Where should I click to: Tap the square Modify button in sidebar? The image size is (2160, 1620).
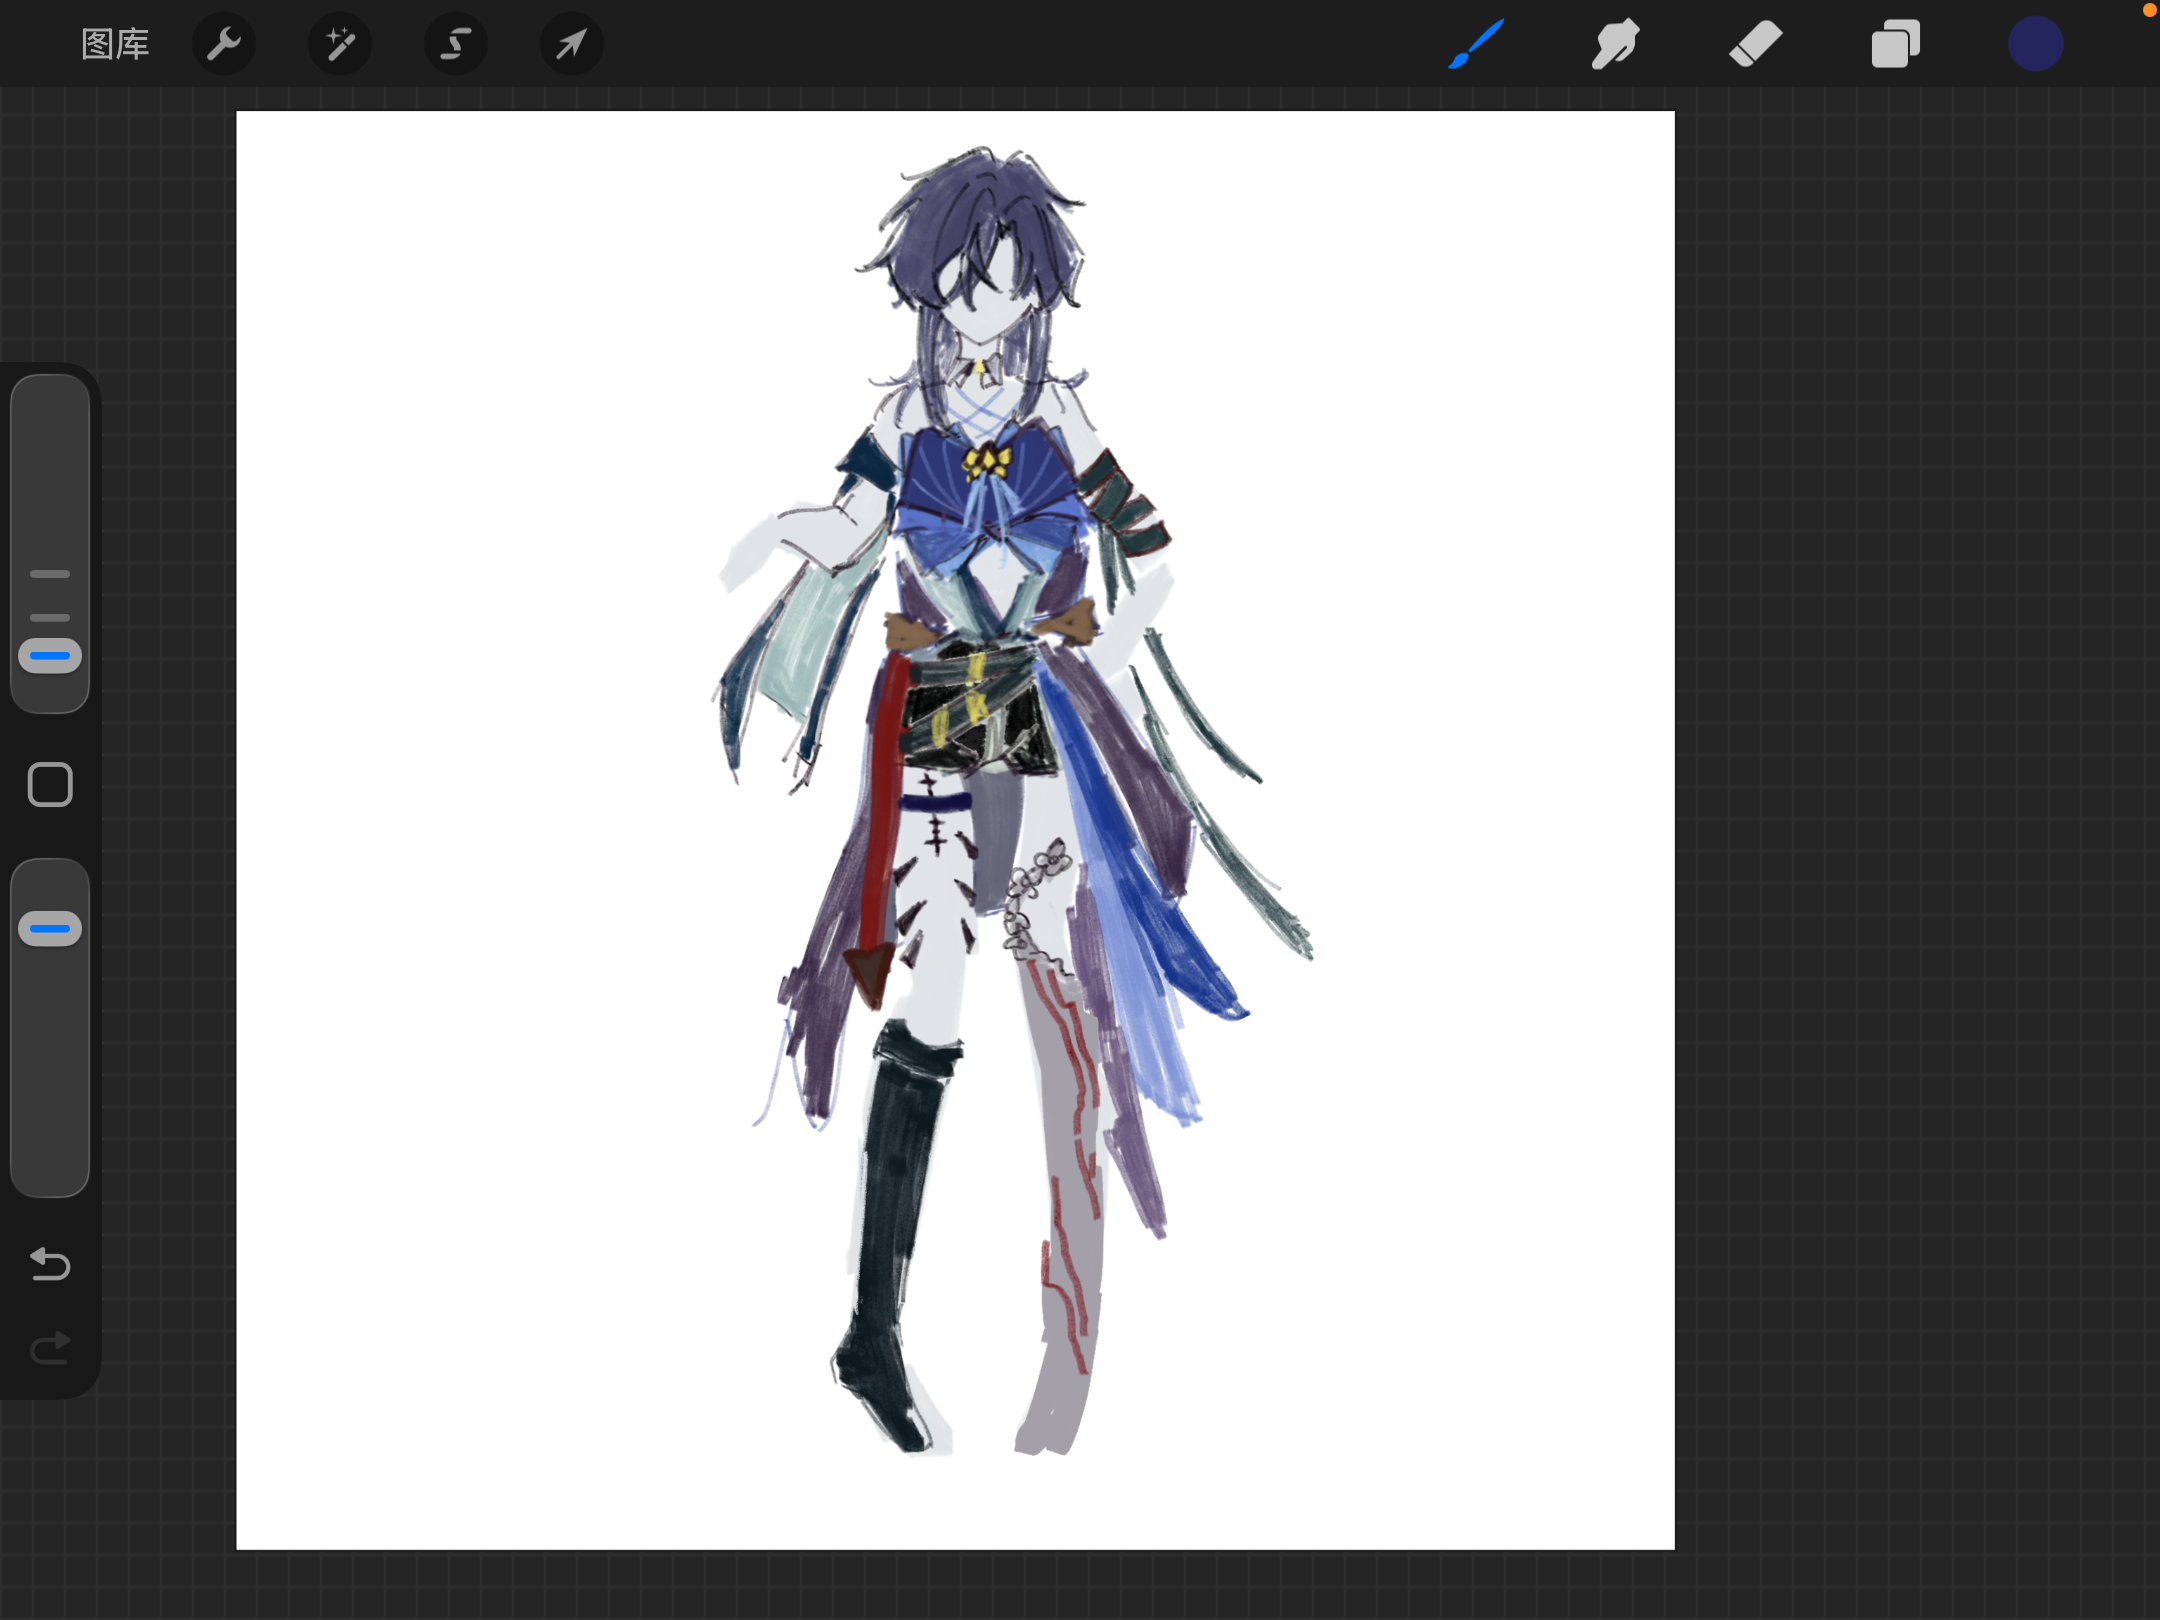pyautogui.click(x=50, y=784)
